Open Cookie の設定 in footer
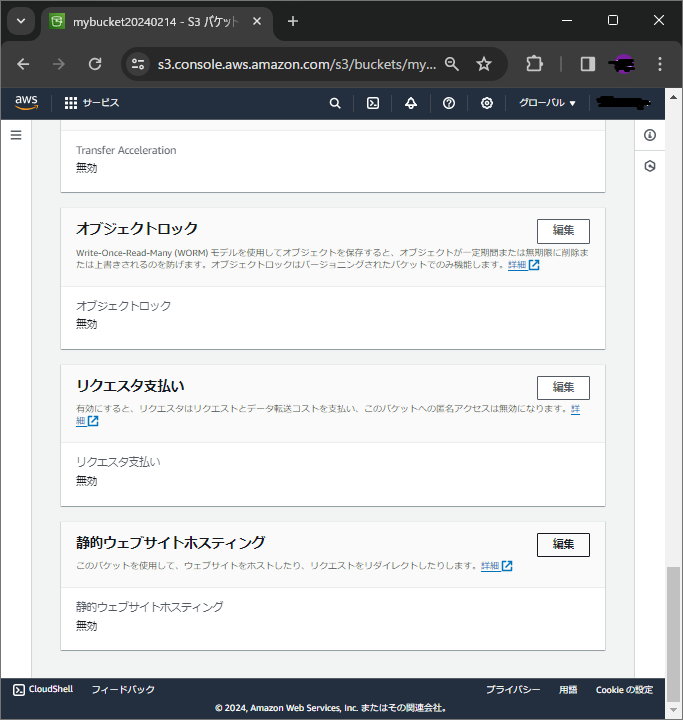Image resolution: width=683 pixels, height=720 pixels. coord(624,689)
